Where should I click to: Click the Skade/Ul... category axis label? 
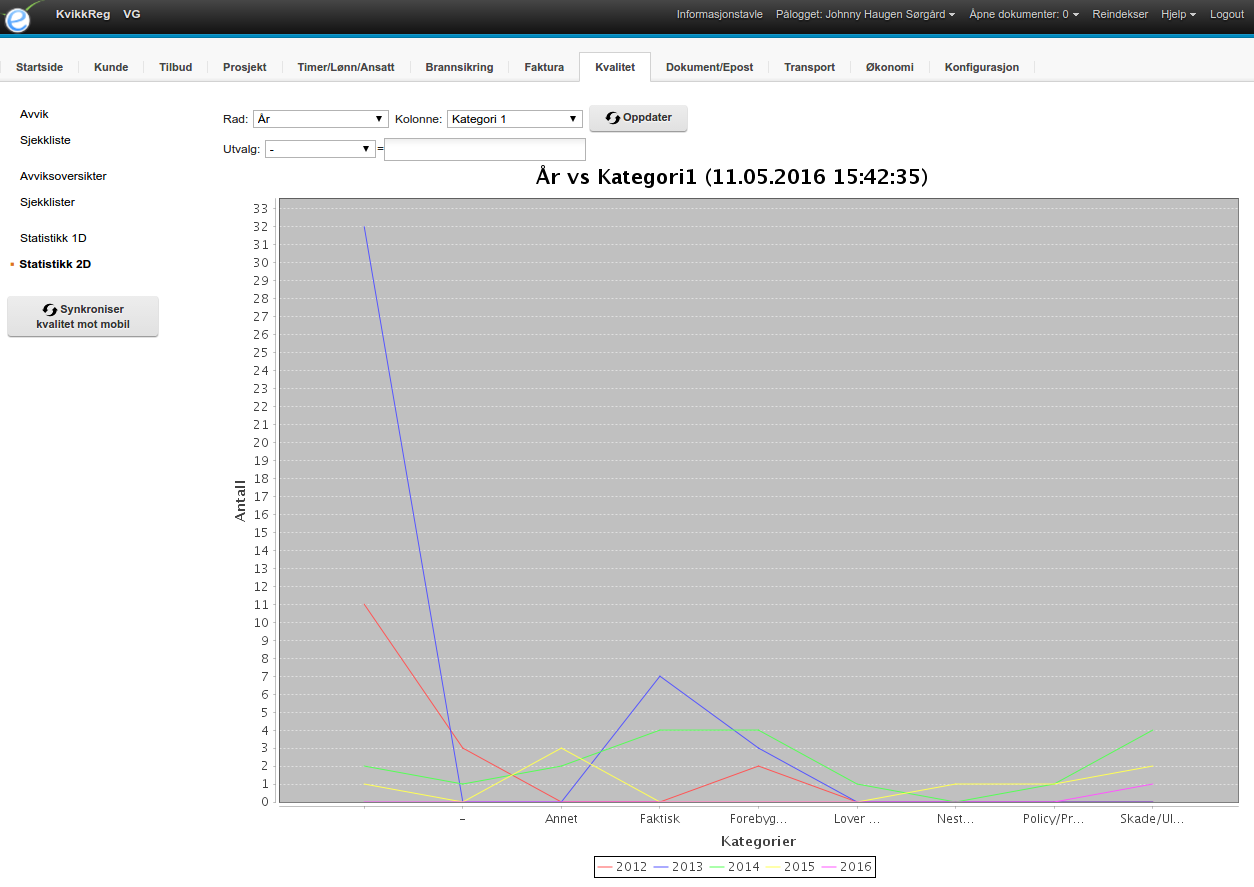point(1152,818)
